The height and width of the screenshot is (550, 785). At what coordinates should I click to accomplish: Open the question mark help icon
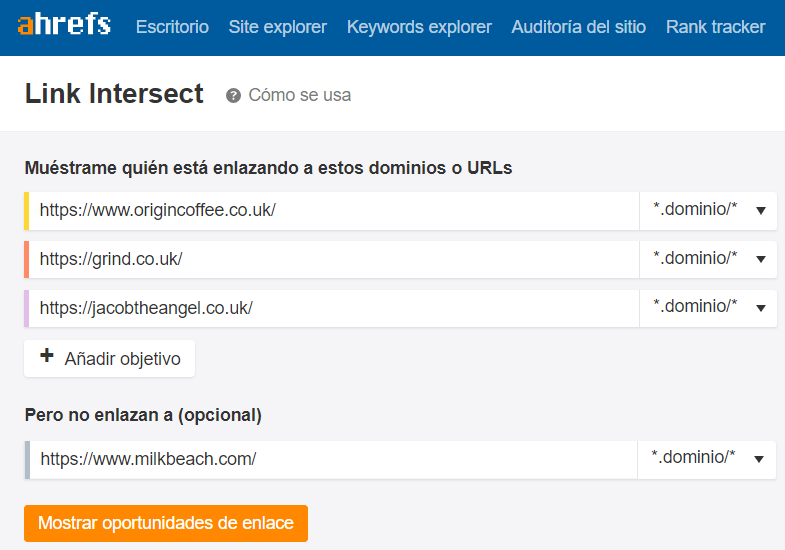pyautogui.click(x=233, y=95)
